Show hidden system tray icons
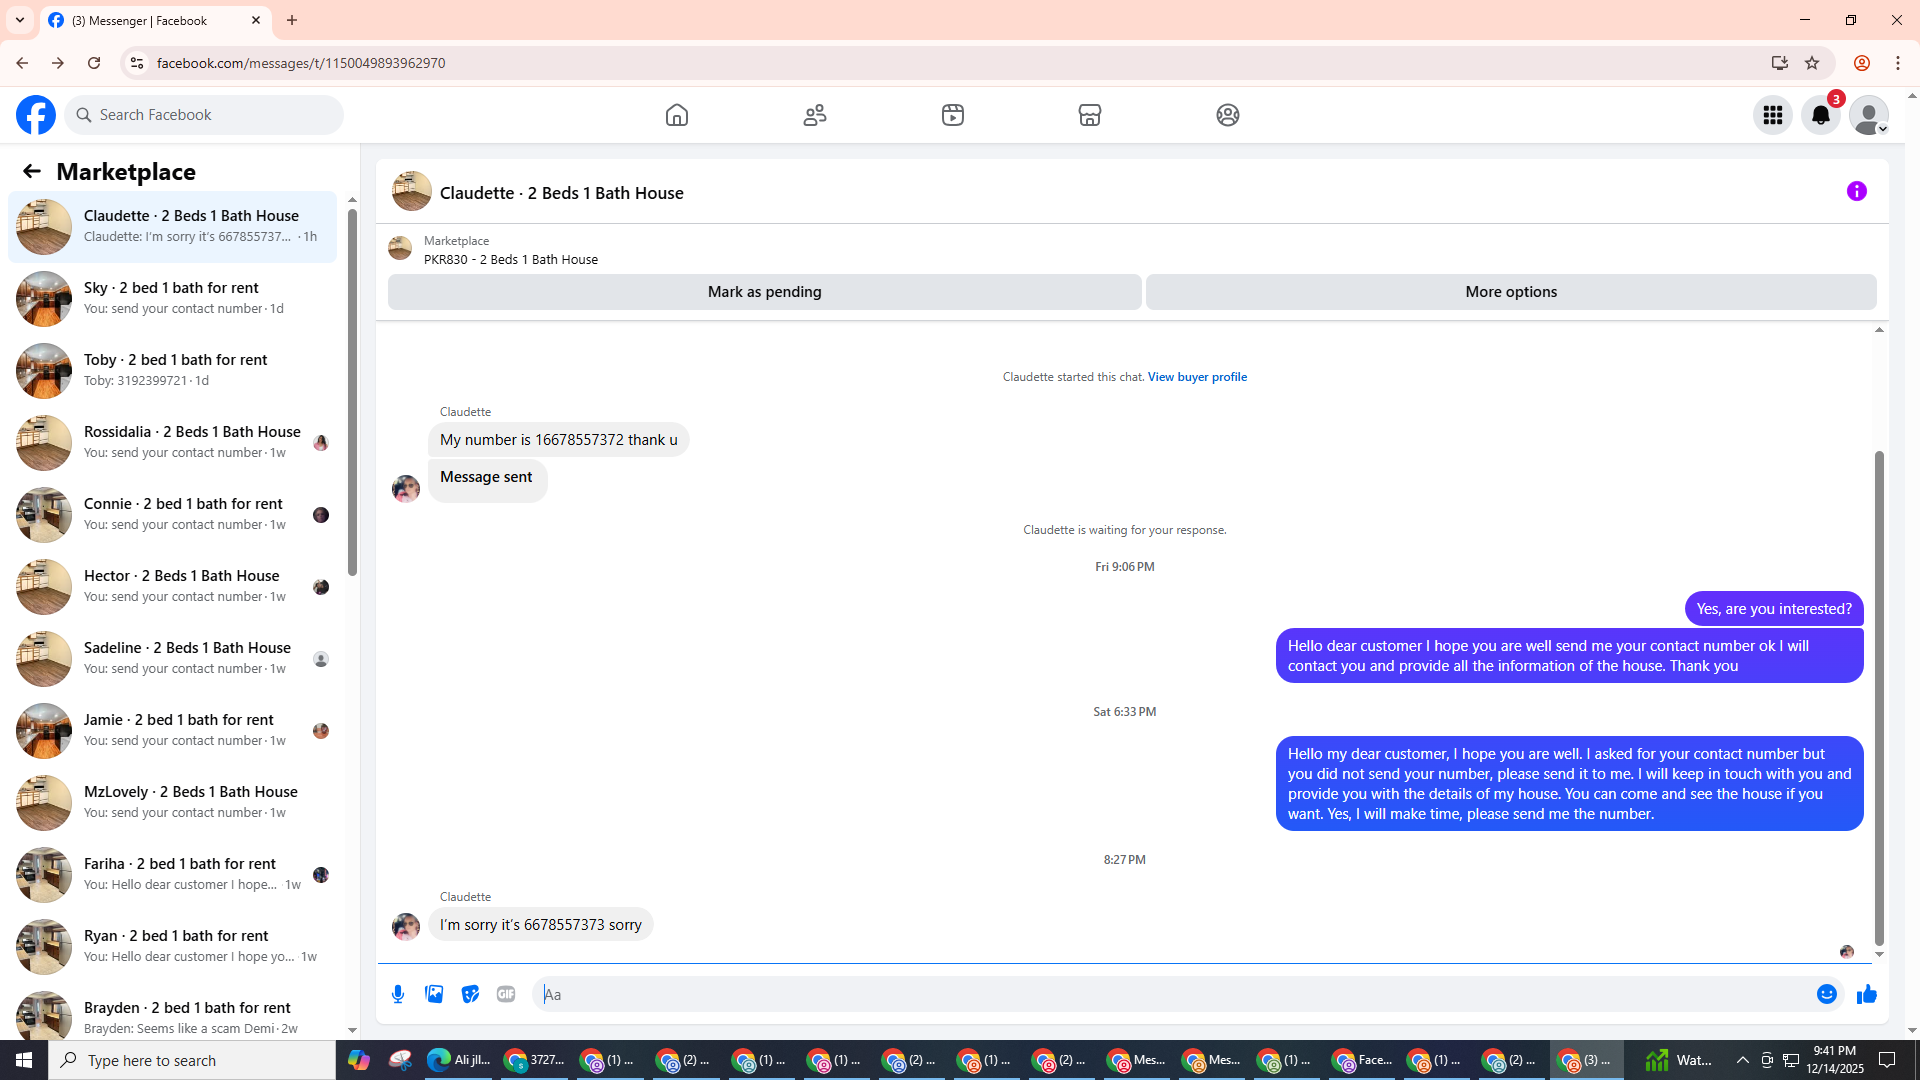The height and width of the screenshot is (1080, 1920). (x=1742, y=1060)
